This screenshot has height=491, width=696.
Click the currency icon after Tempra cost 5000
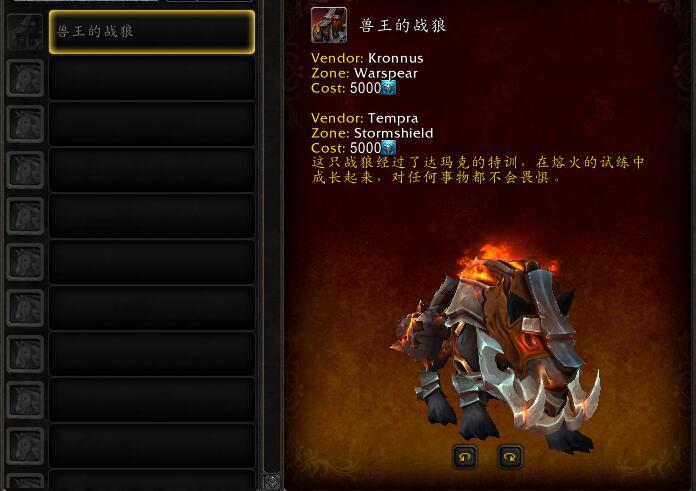(388, 147)
